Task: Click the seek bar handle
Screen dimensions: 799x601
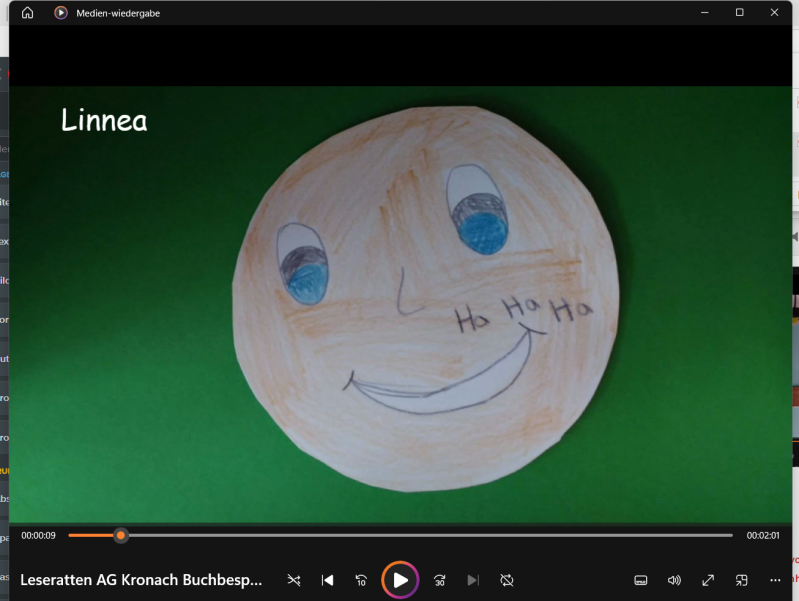Action: (121, 535)
